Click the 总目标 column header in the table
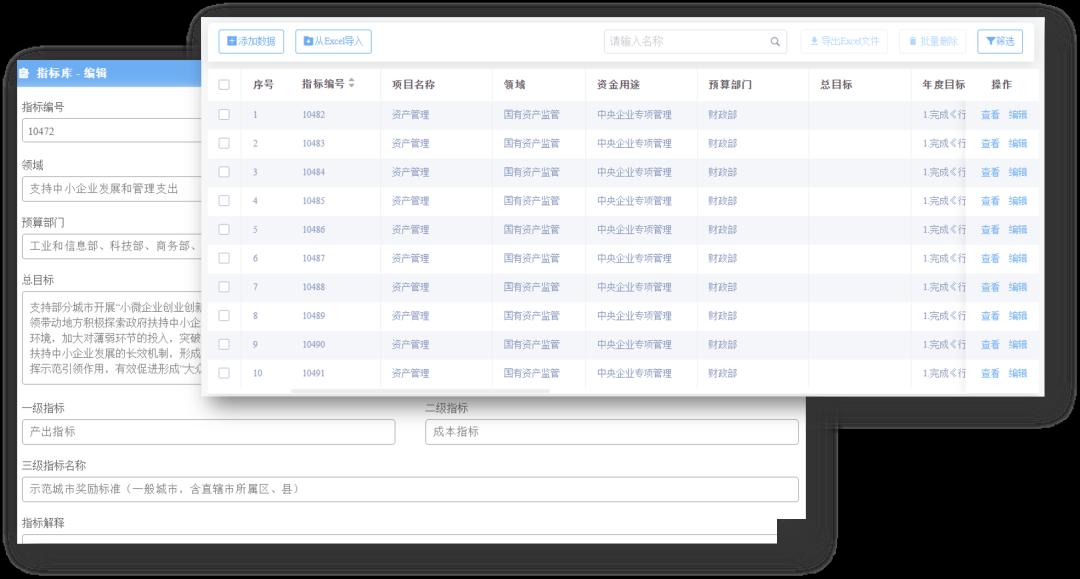 point(836,85)
